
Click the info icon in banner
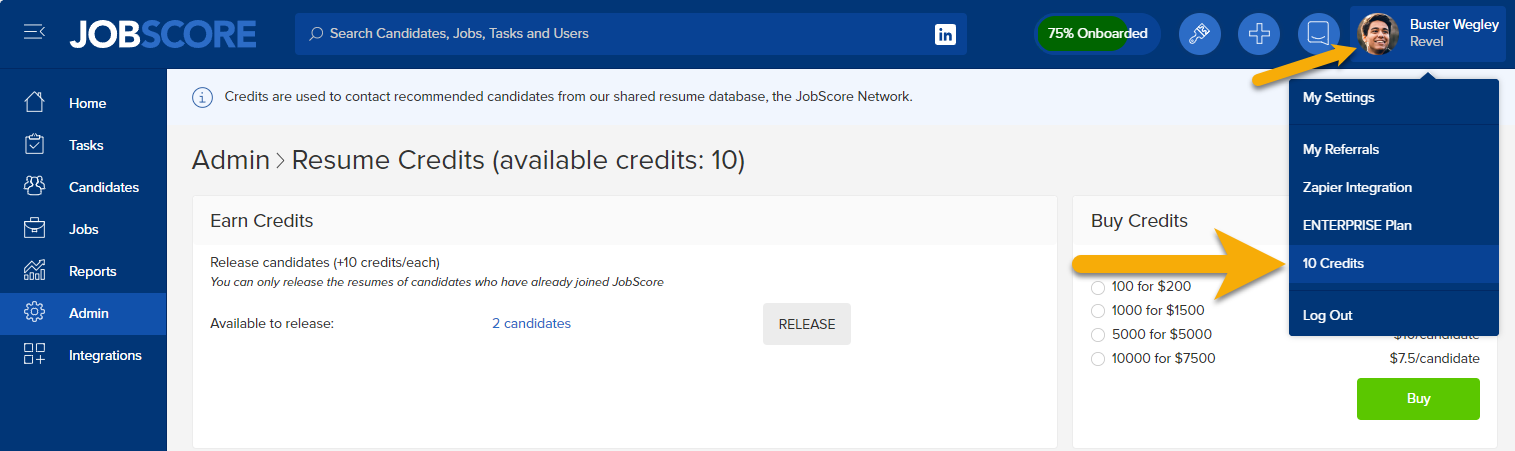pyautogui.click(x=202, y=97)
